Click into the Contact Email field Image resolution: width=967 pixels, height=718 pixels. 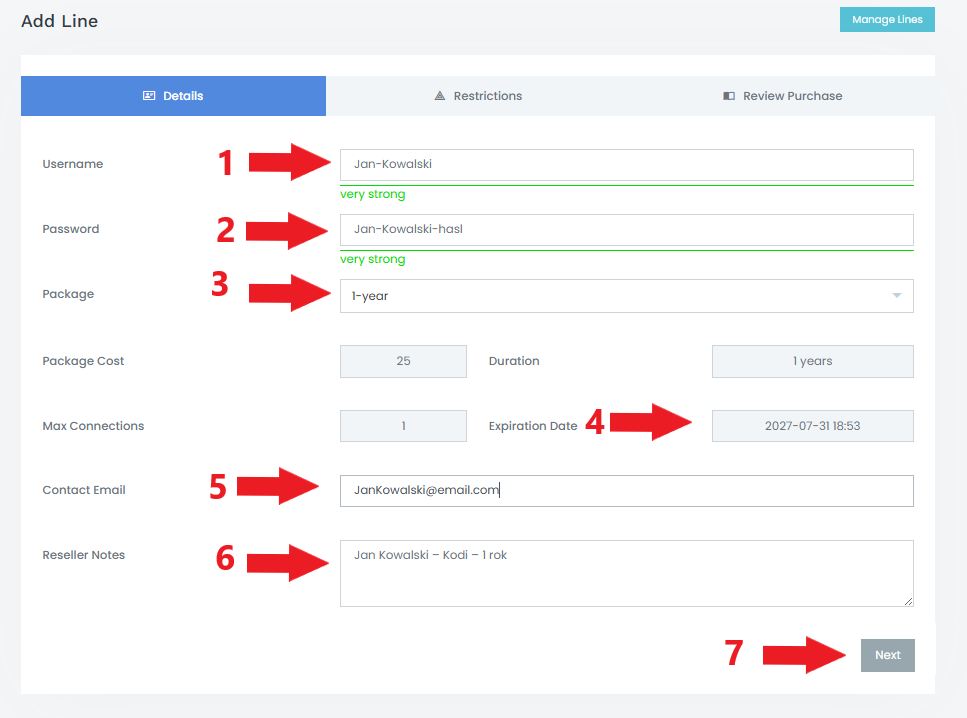click(627, 491)
